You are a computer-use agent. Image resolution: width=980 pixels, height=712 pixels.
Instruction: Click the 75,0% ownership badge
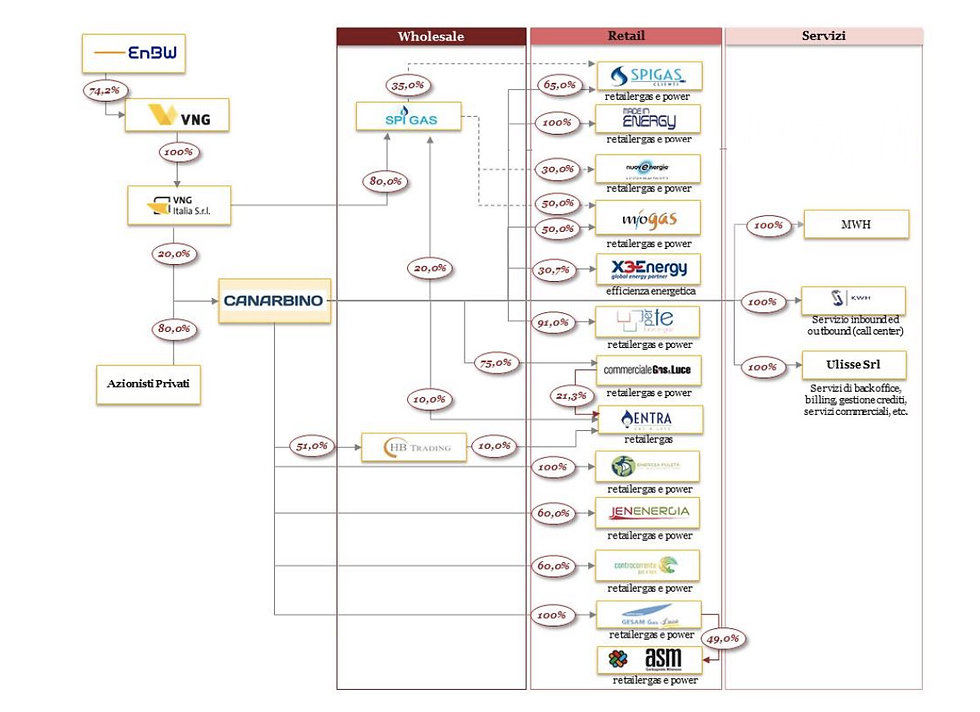[x=496, y=363]
